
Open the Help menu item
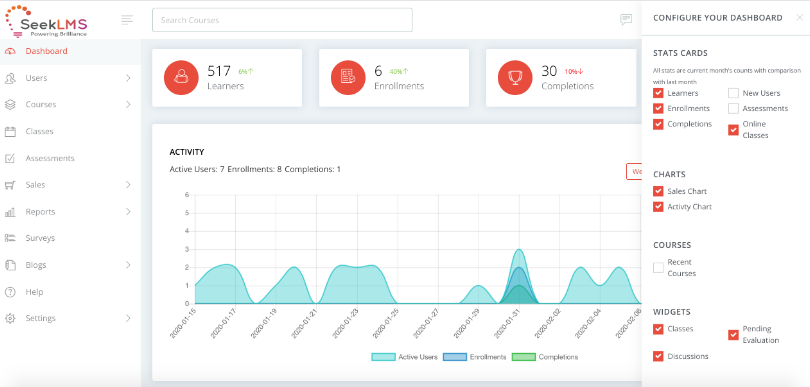point(70,292)
